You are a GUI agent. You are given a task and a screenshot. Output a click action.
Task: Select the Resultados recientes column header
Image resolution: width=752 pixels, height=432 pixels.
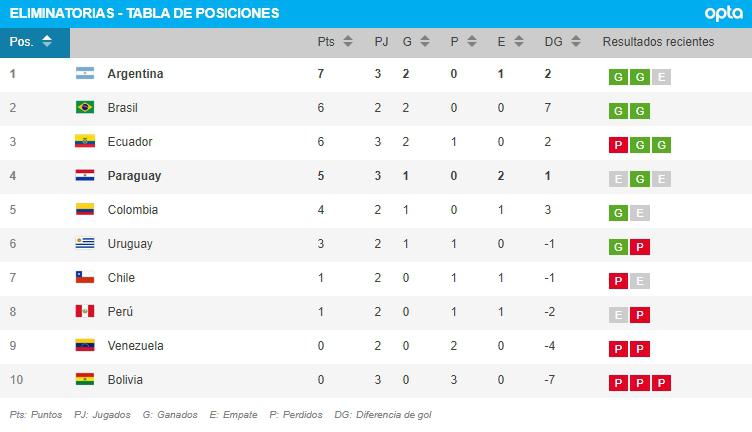click(658, 42)
